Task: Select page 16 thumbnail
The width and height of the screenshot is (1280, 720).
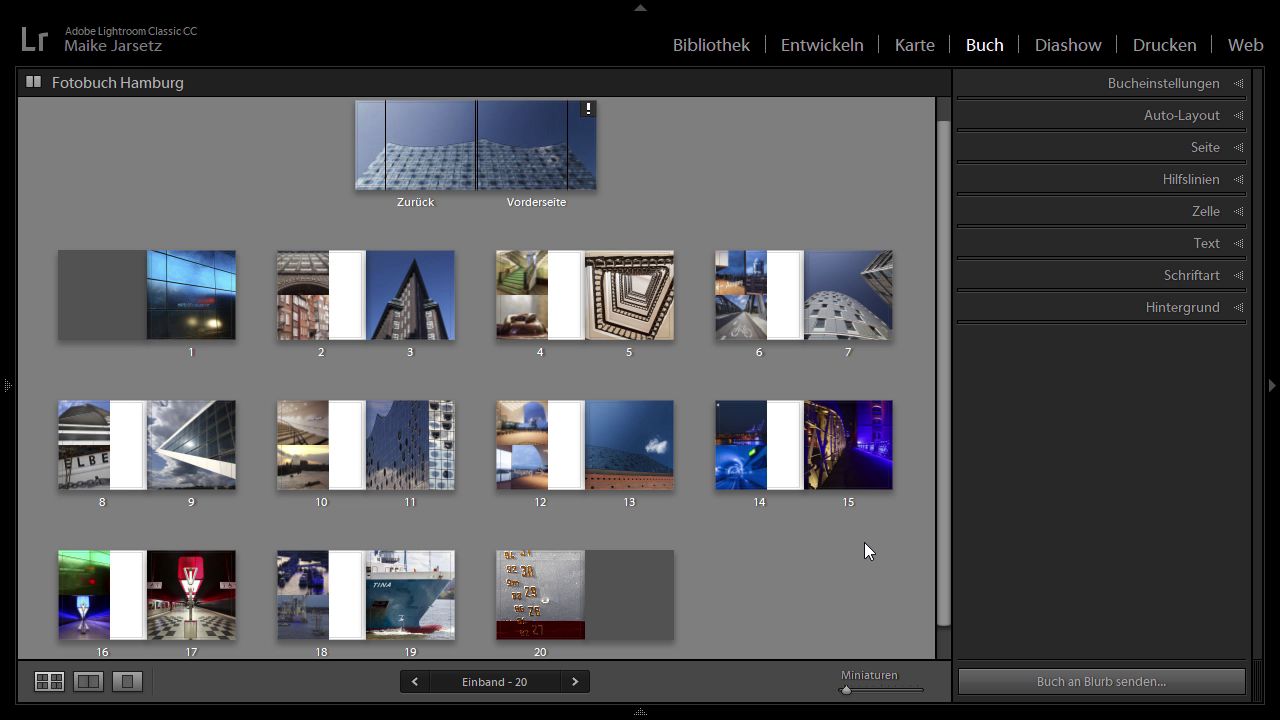Action: pyautogui.click(x=102, y=595)
